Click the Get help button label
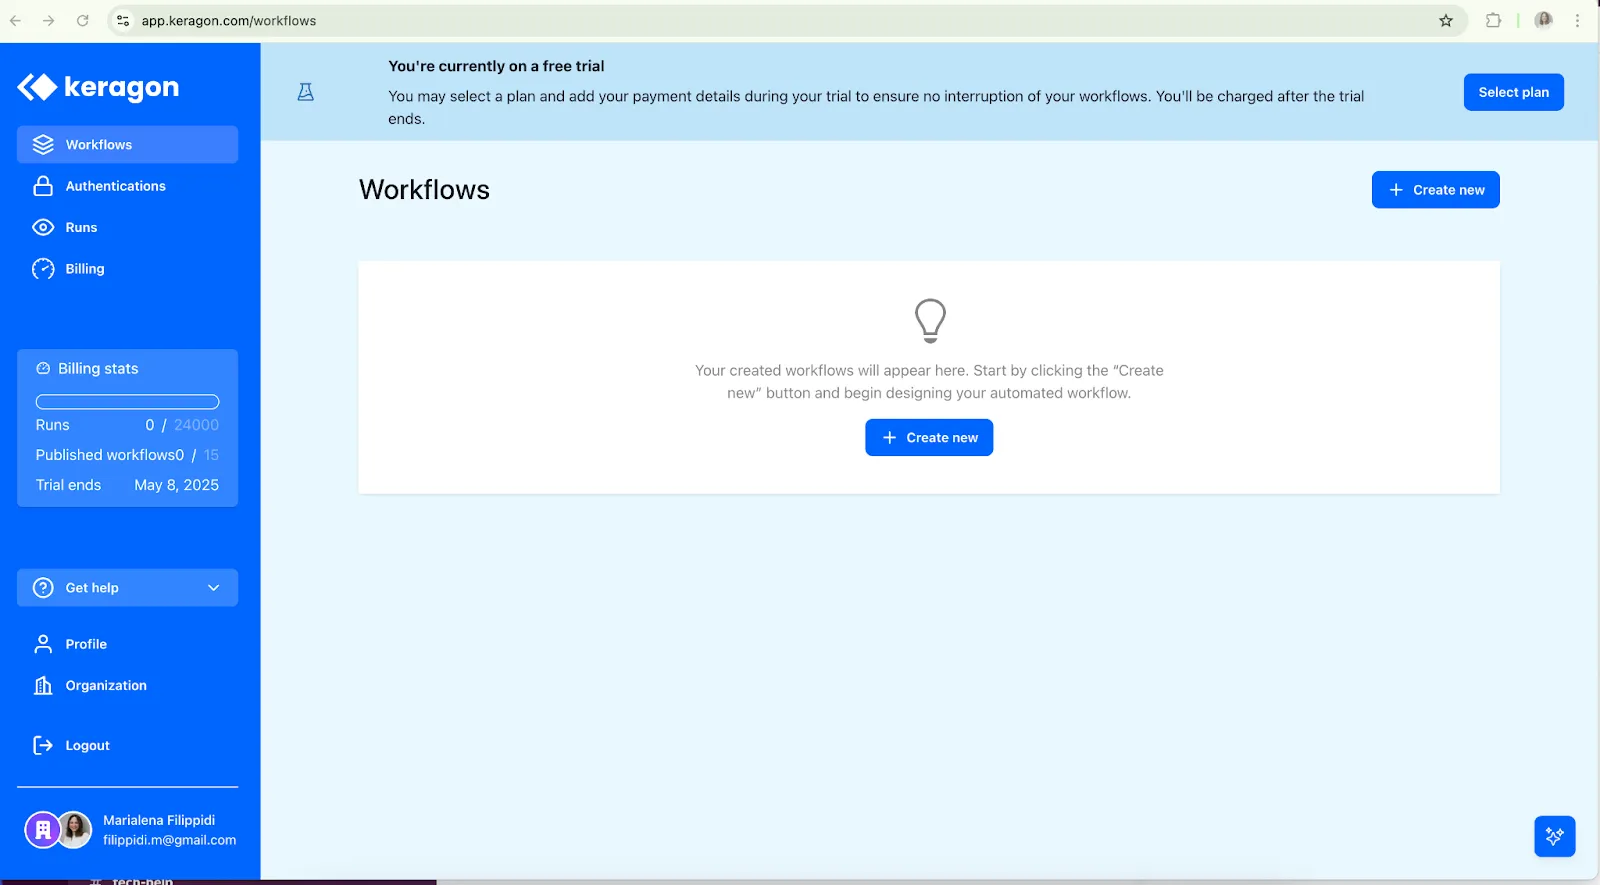The width and height of the screenshot is (1600, 885). (92, 588)
